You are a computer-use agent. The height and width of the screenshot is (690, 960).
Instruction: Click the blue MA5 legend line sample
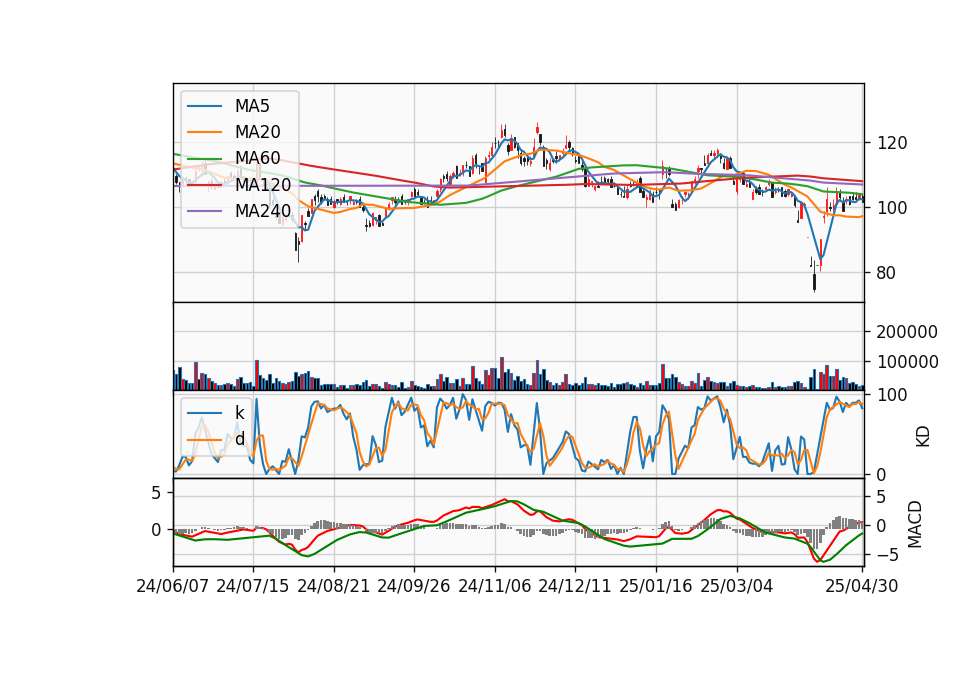click(204, 106)
